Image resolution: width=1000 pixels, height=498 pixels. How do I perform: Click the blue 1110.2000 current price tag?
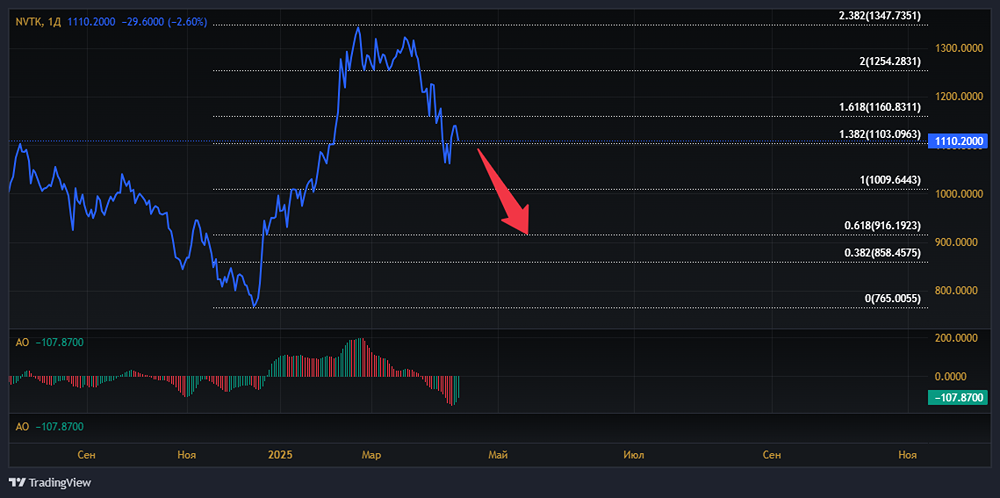959,142
